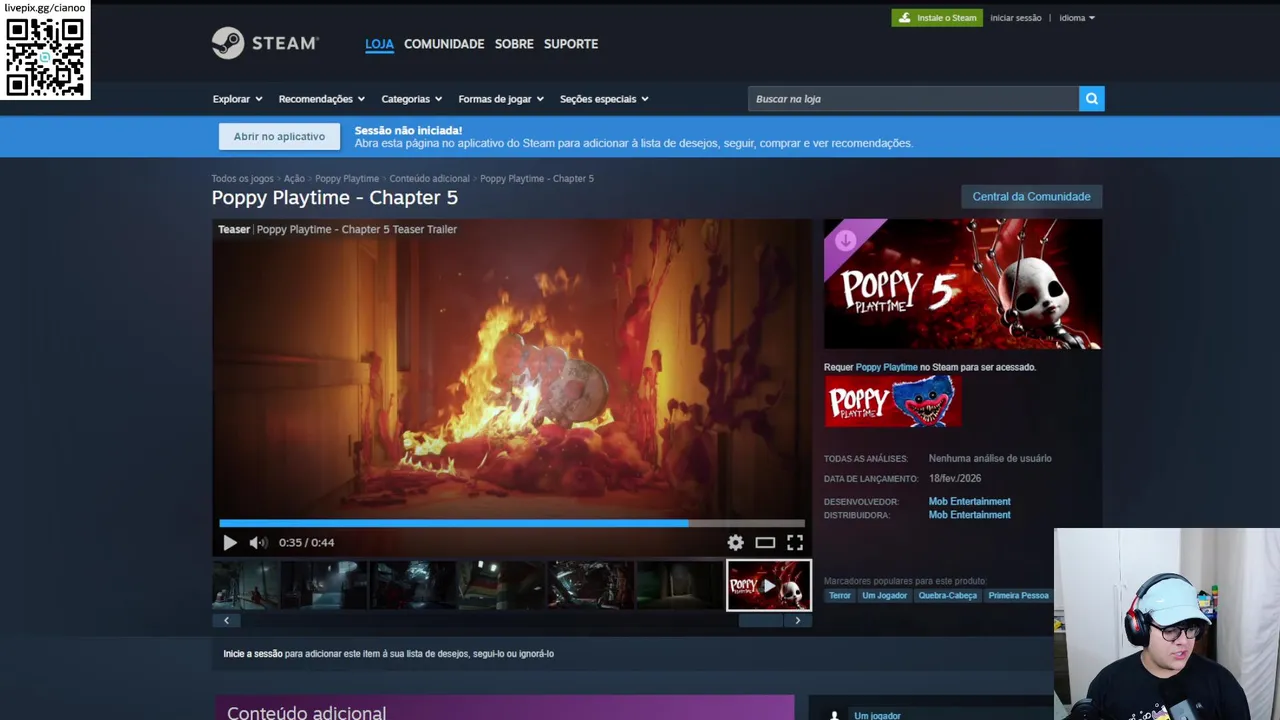The image size is (1280, 720).
Task: Click the livepix QR code overlay
Action: pos(45,56)
